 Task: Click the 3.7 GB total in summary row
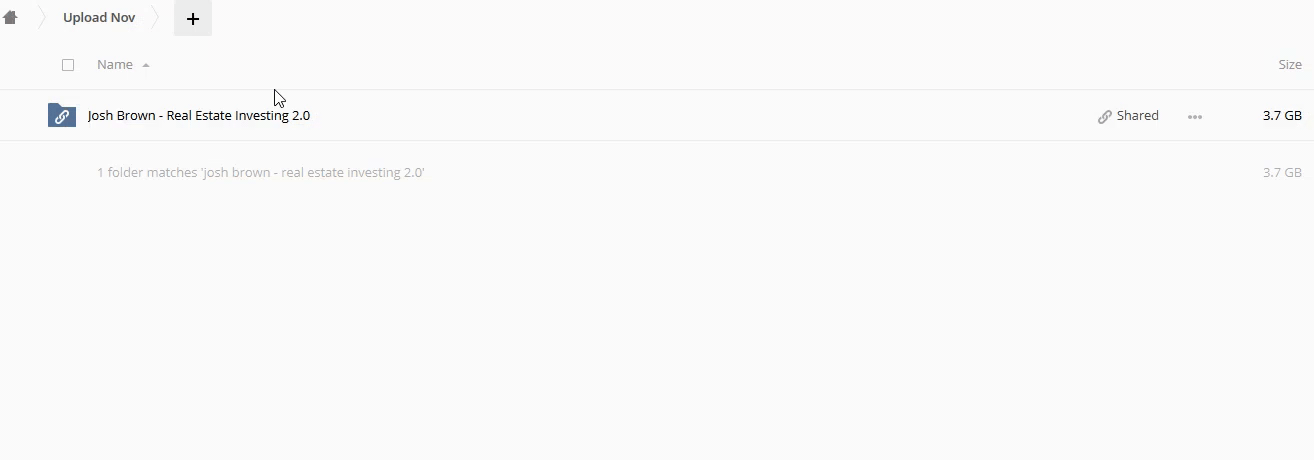1281,173
